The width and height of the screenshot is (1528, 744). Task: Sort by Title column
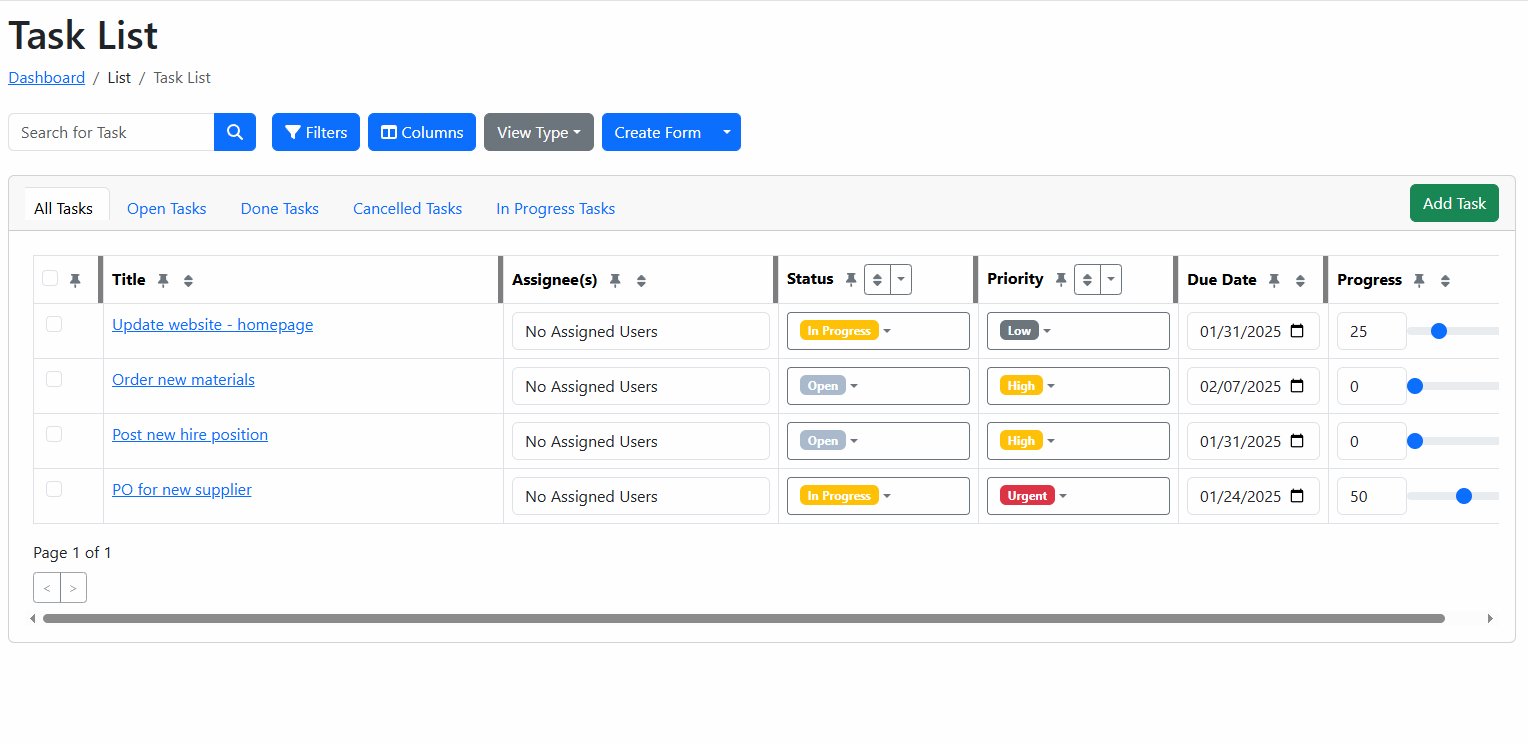[x=188, y=281]
